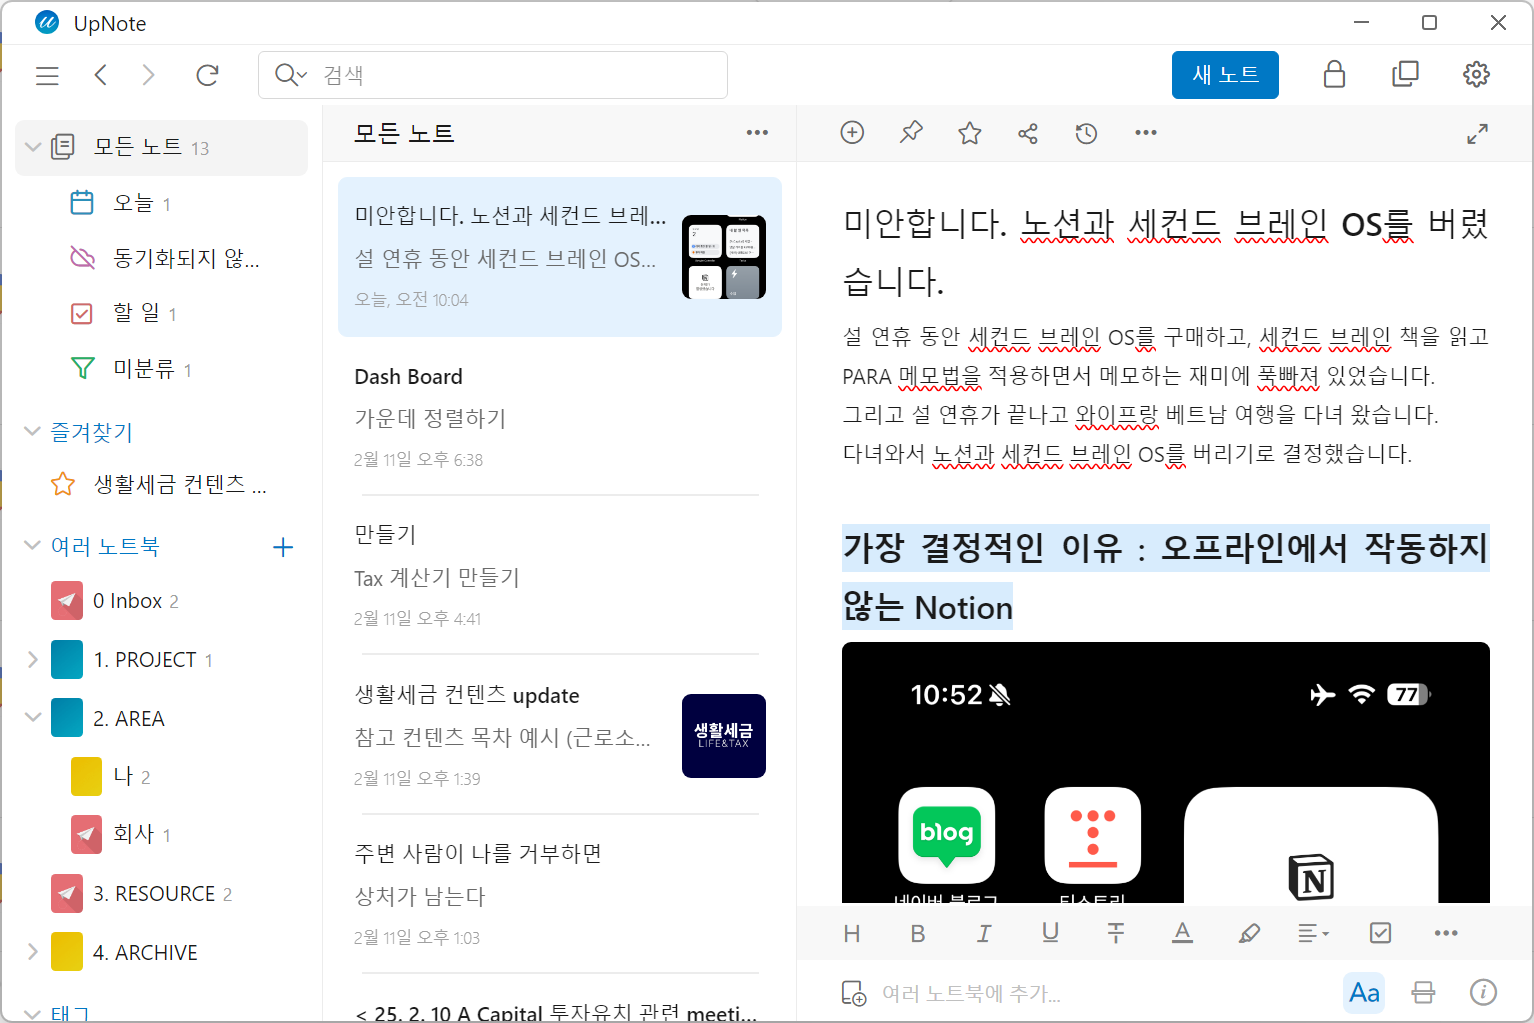This screenshot has width=1534, height=1023.
Task: Click the highlighted heading 가장 결정적인 이유
Action: (1166, 577)
